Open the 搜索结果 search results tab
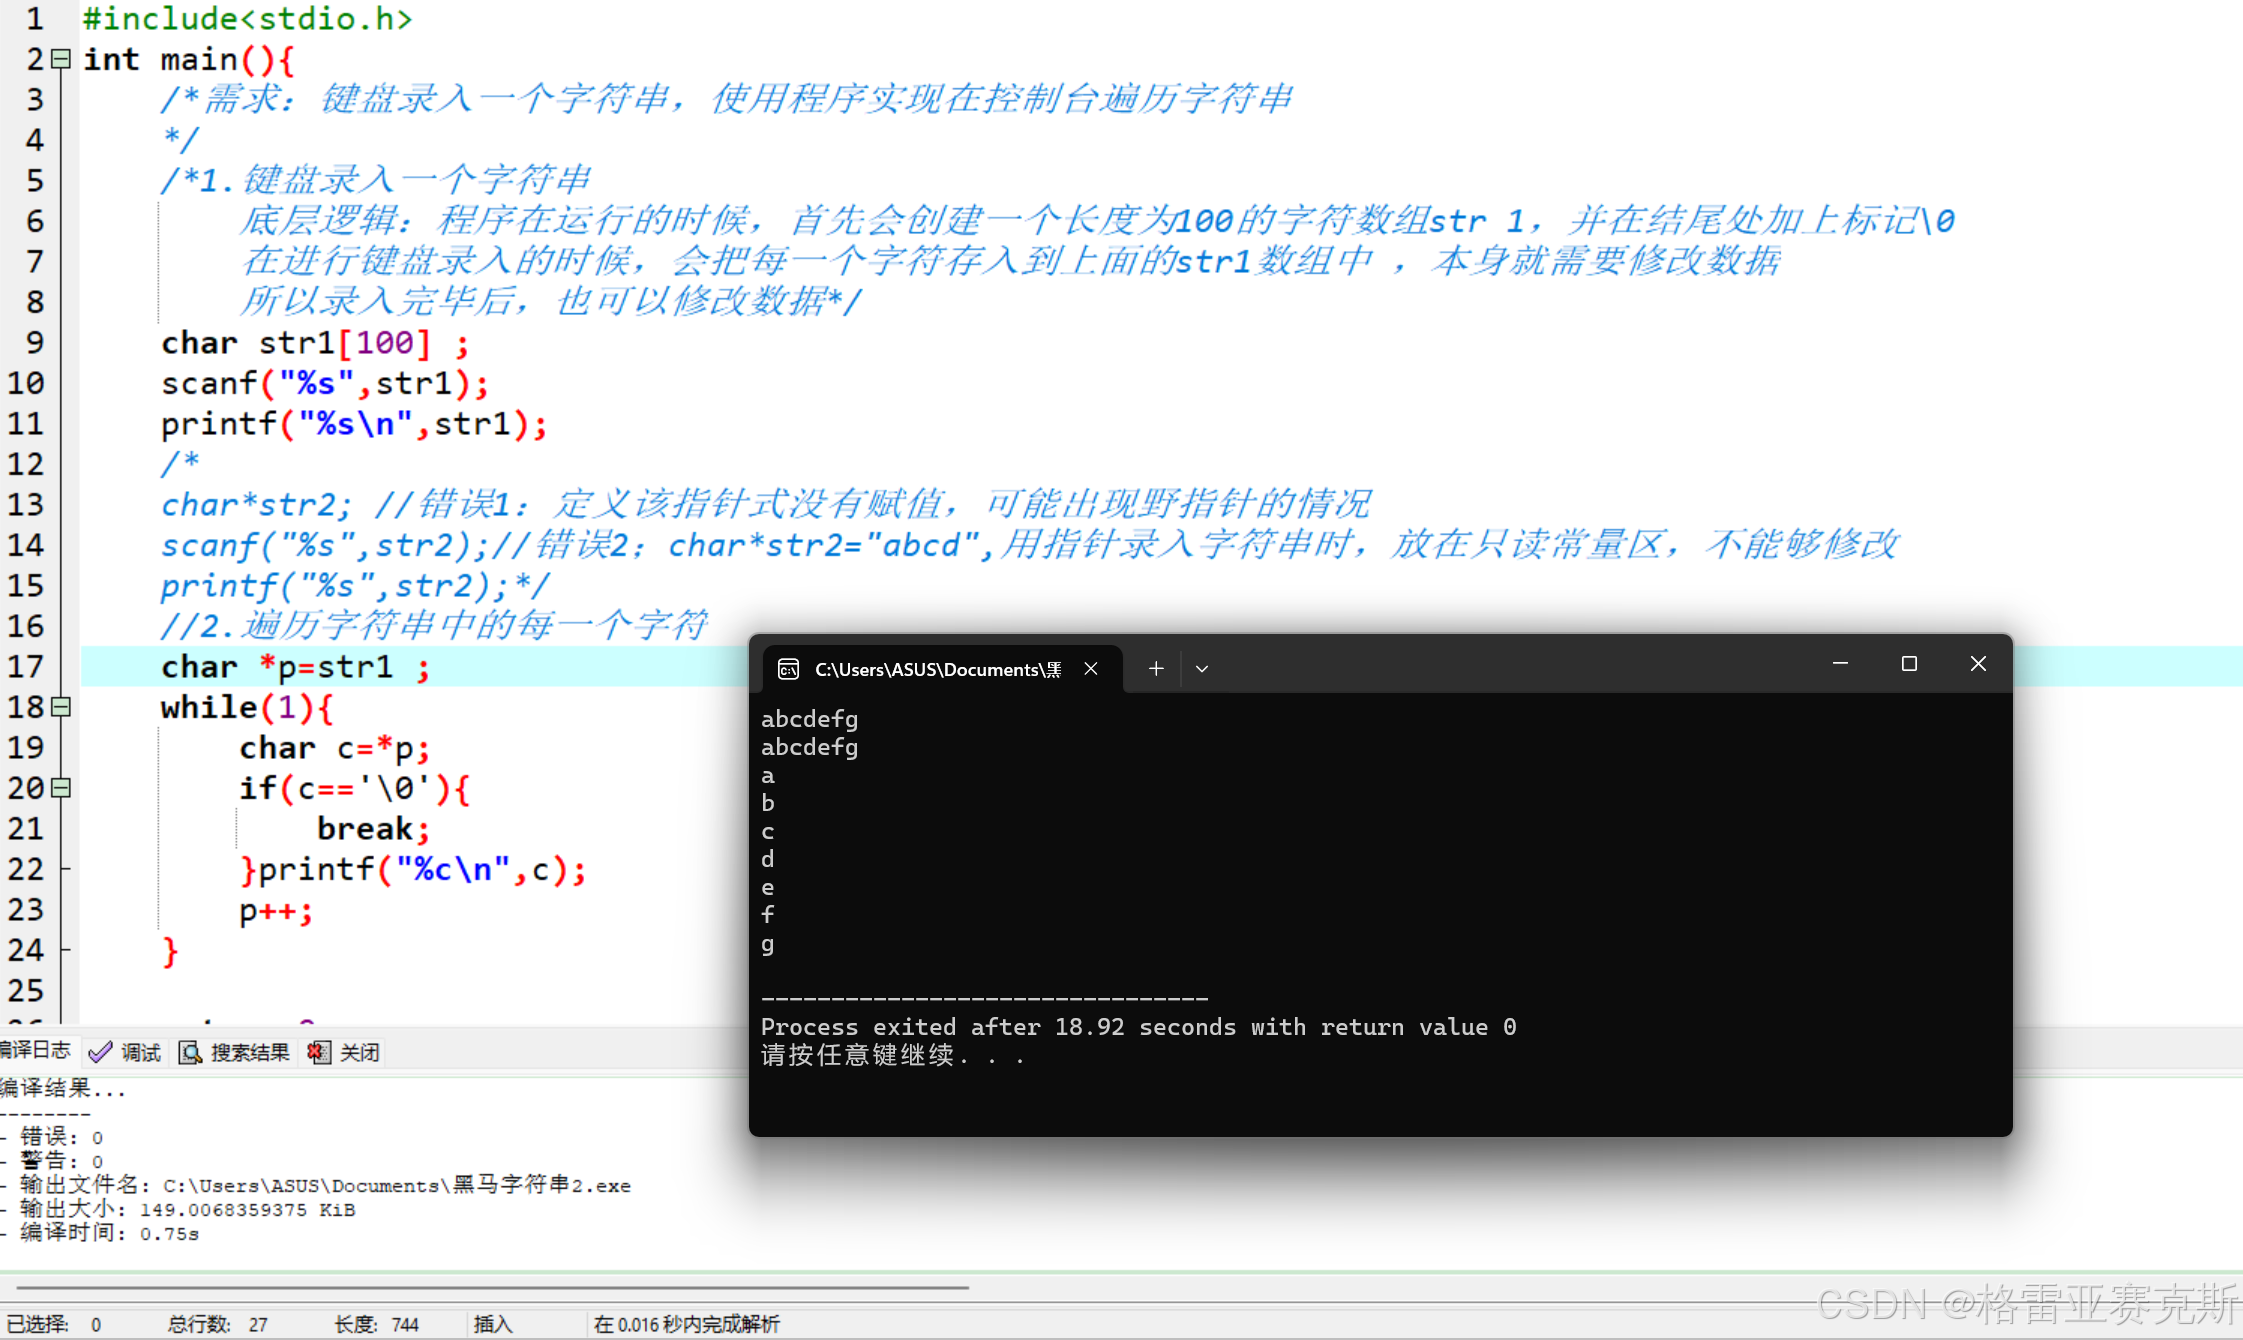The image size is (2243, 1340). tap(249, 1052)
